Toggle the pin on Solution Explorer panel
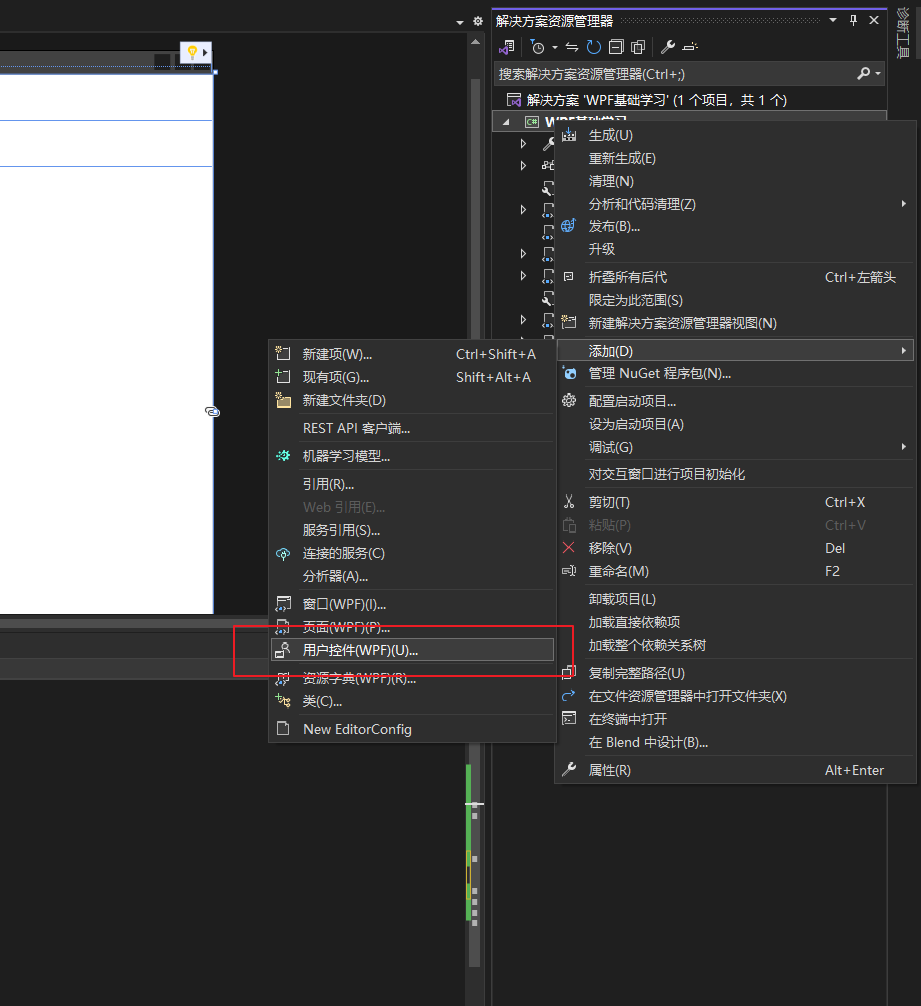The image size is (921, 1006). pos(853,20)
